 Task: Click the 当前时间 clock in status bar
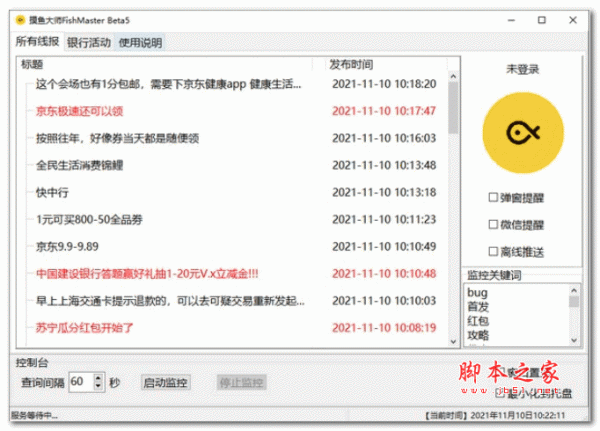click(495, 415)
